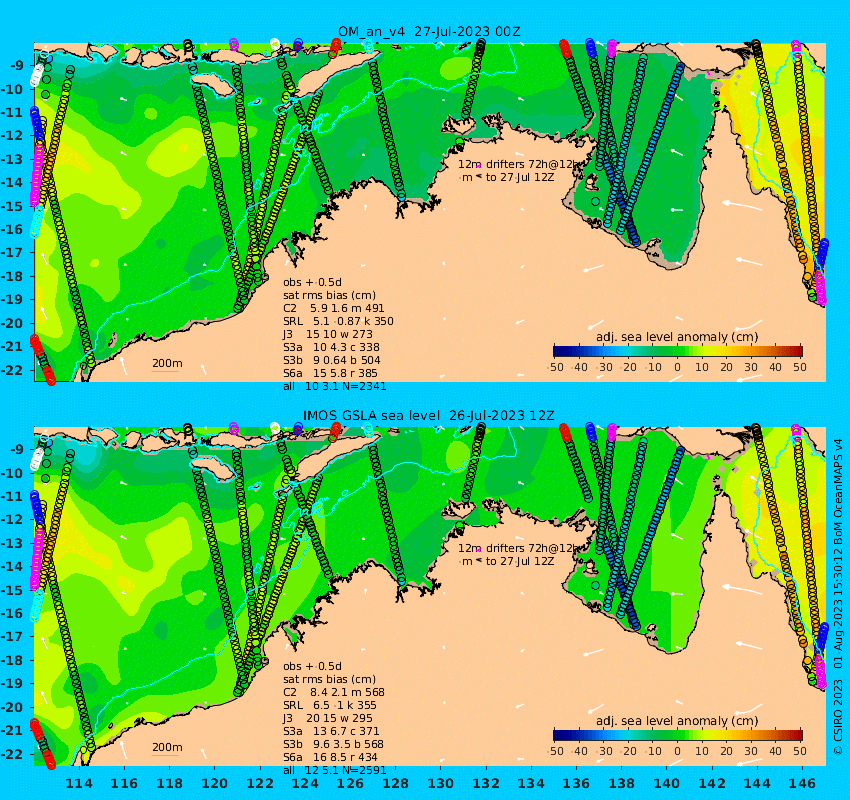
Task: Click longitude axis label 126
Action: (350, 783)
